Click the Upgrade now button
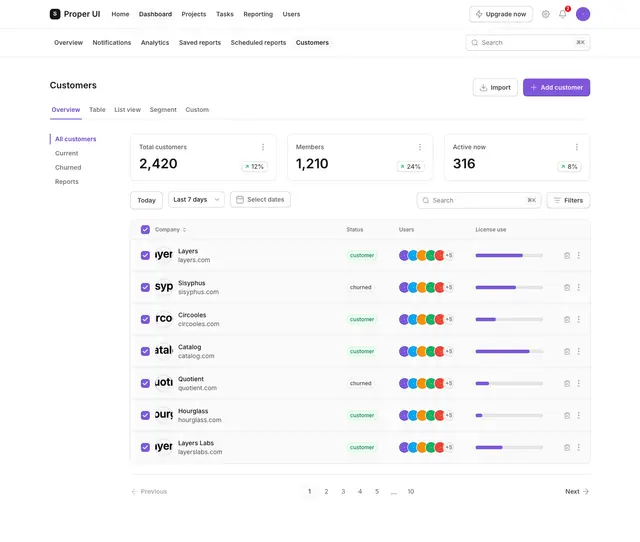The image size is (640, 542). [x=501, y=14]
